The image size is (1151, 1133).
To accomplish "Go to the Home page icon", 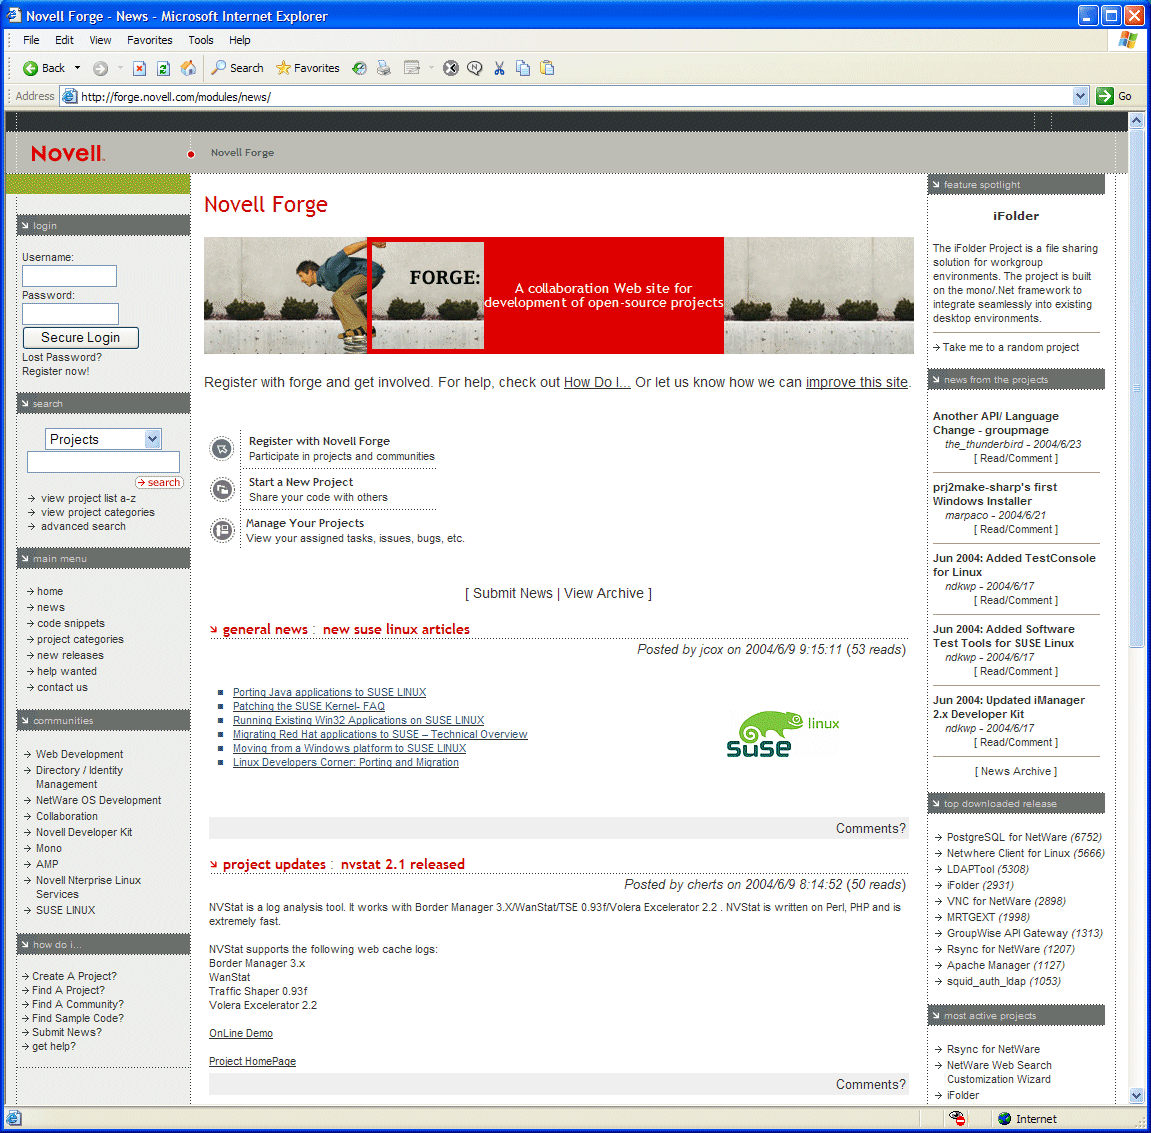I will tap(189, 68).
